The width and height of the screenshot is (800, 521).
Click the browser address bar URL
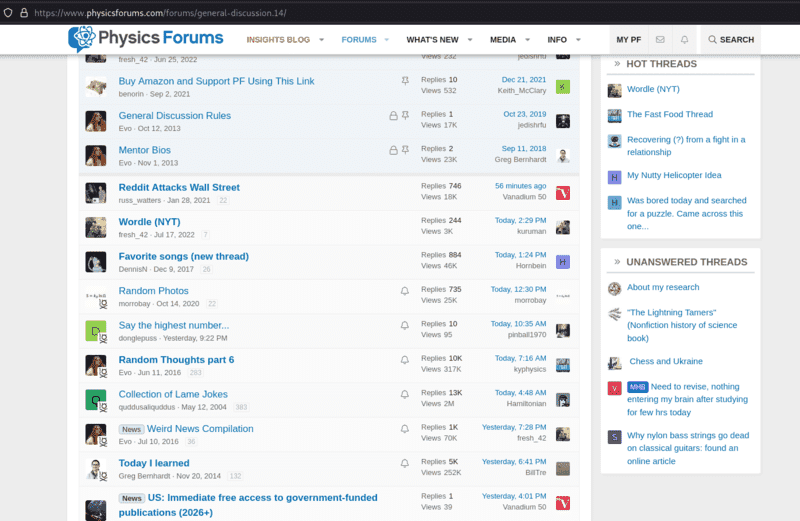(x=160, y=13)
